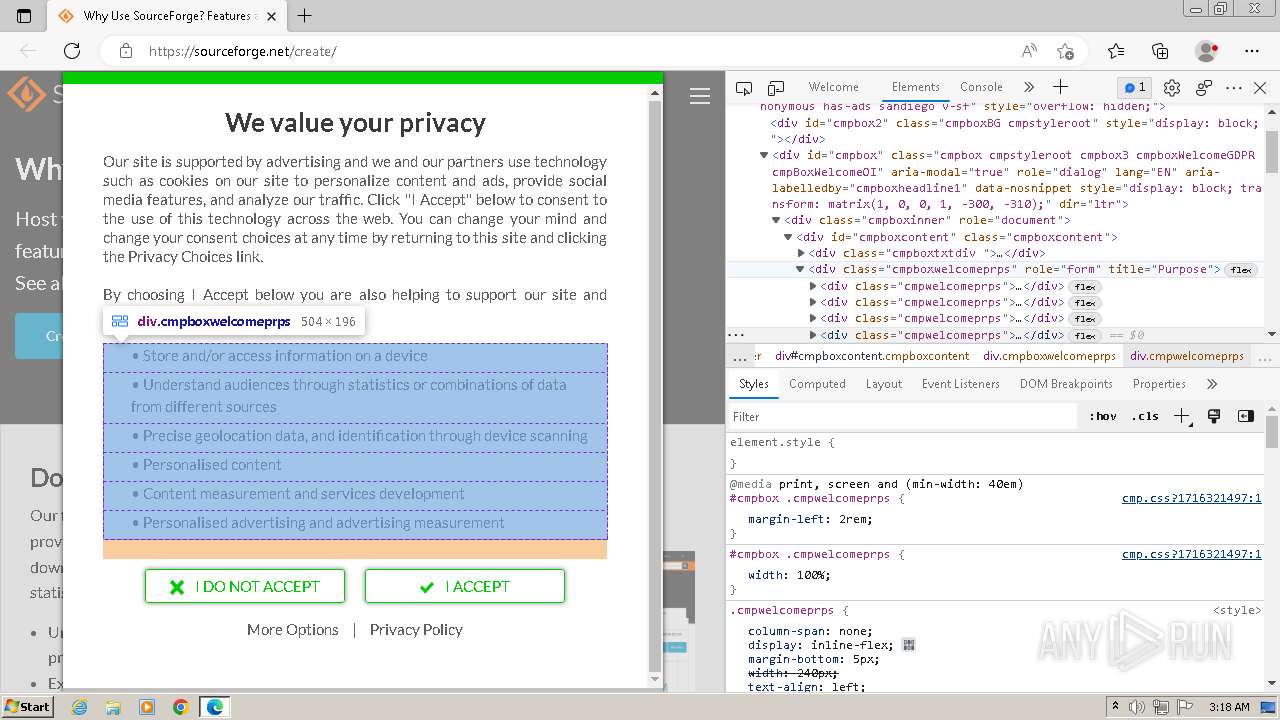Open the browser profile avatar
This screenshot has width=1280, height=720.
1206,51
